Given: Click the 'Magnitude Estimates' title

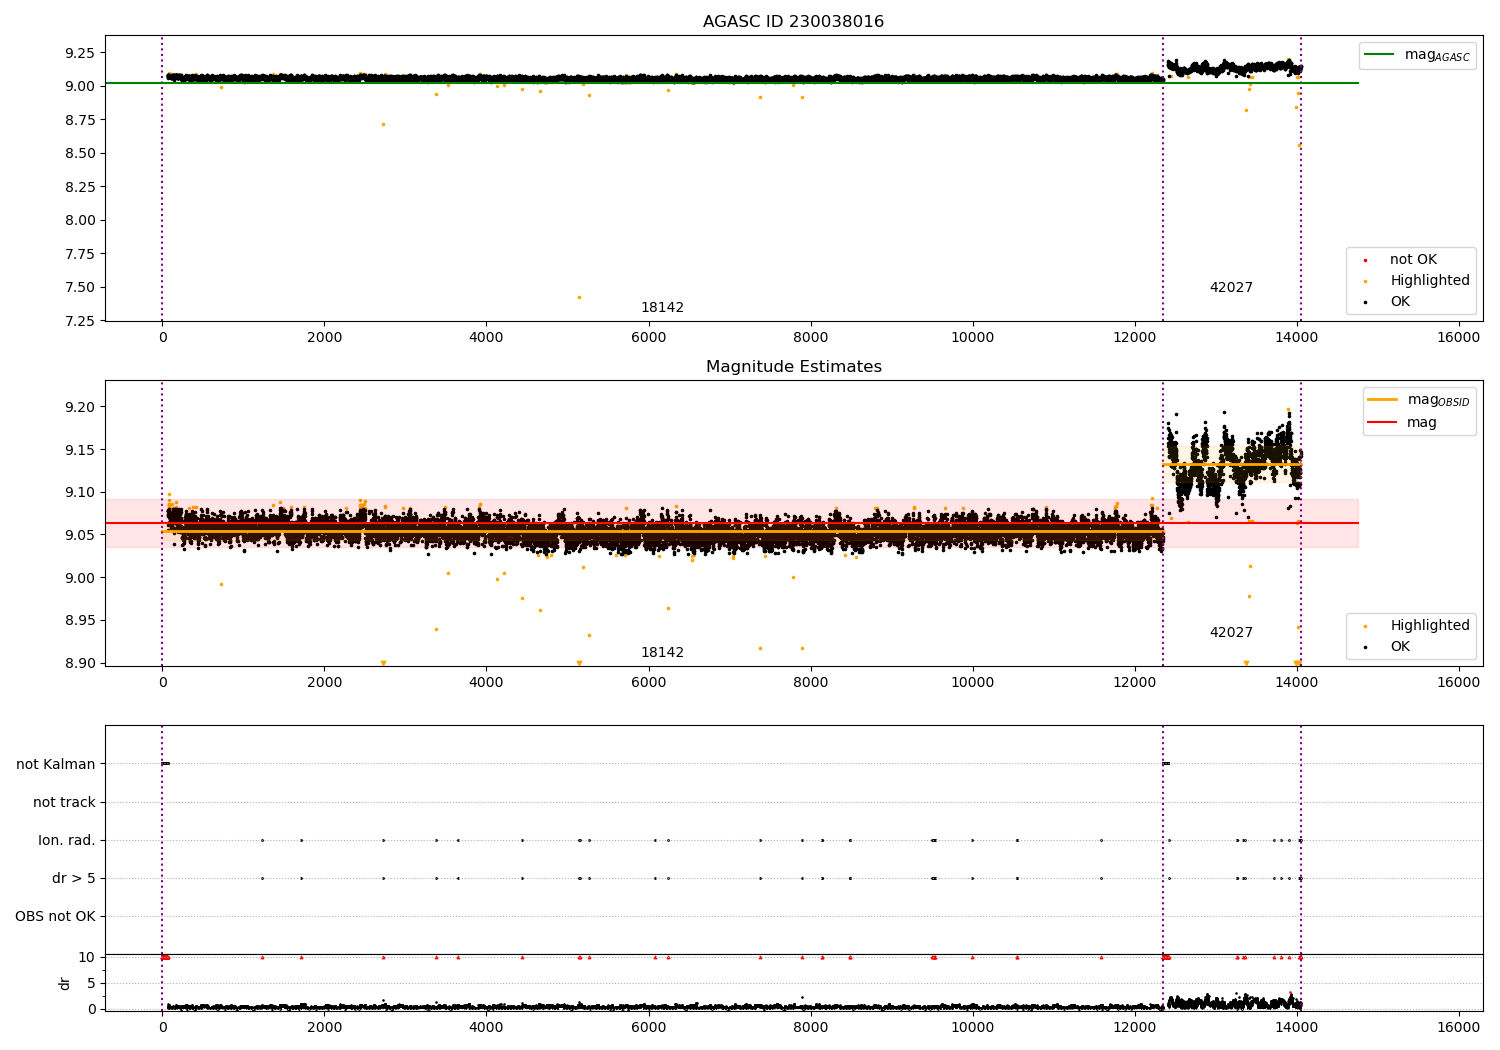Looking at the screenshot, I should 793,367.
